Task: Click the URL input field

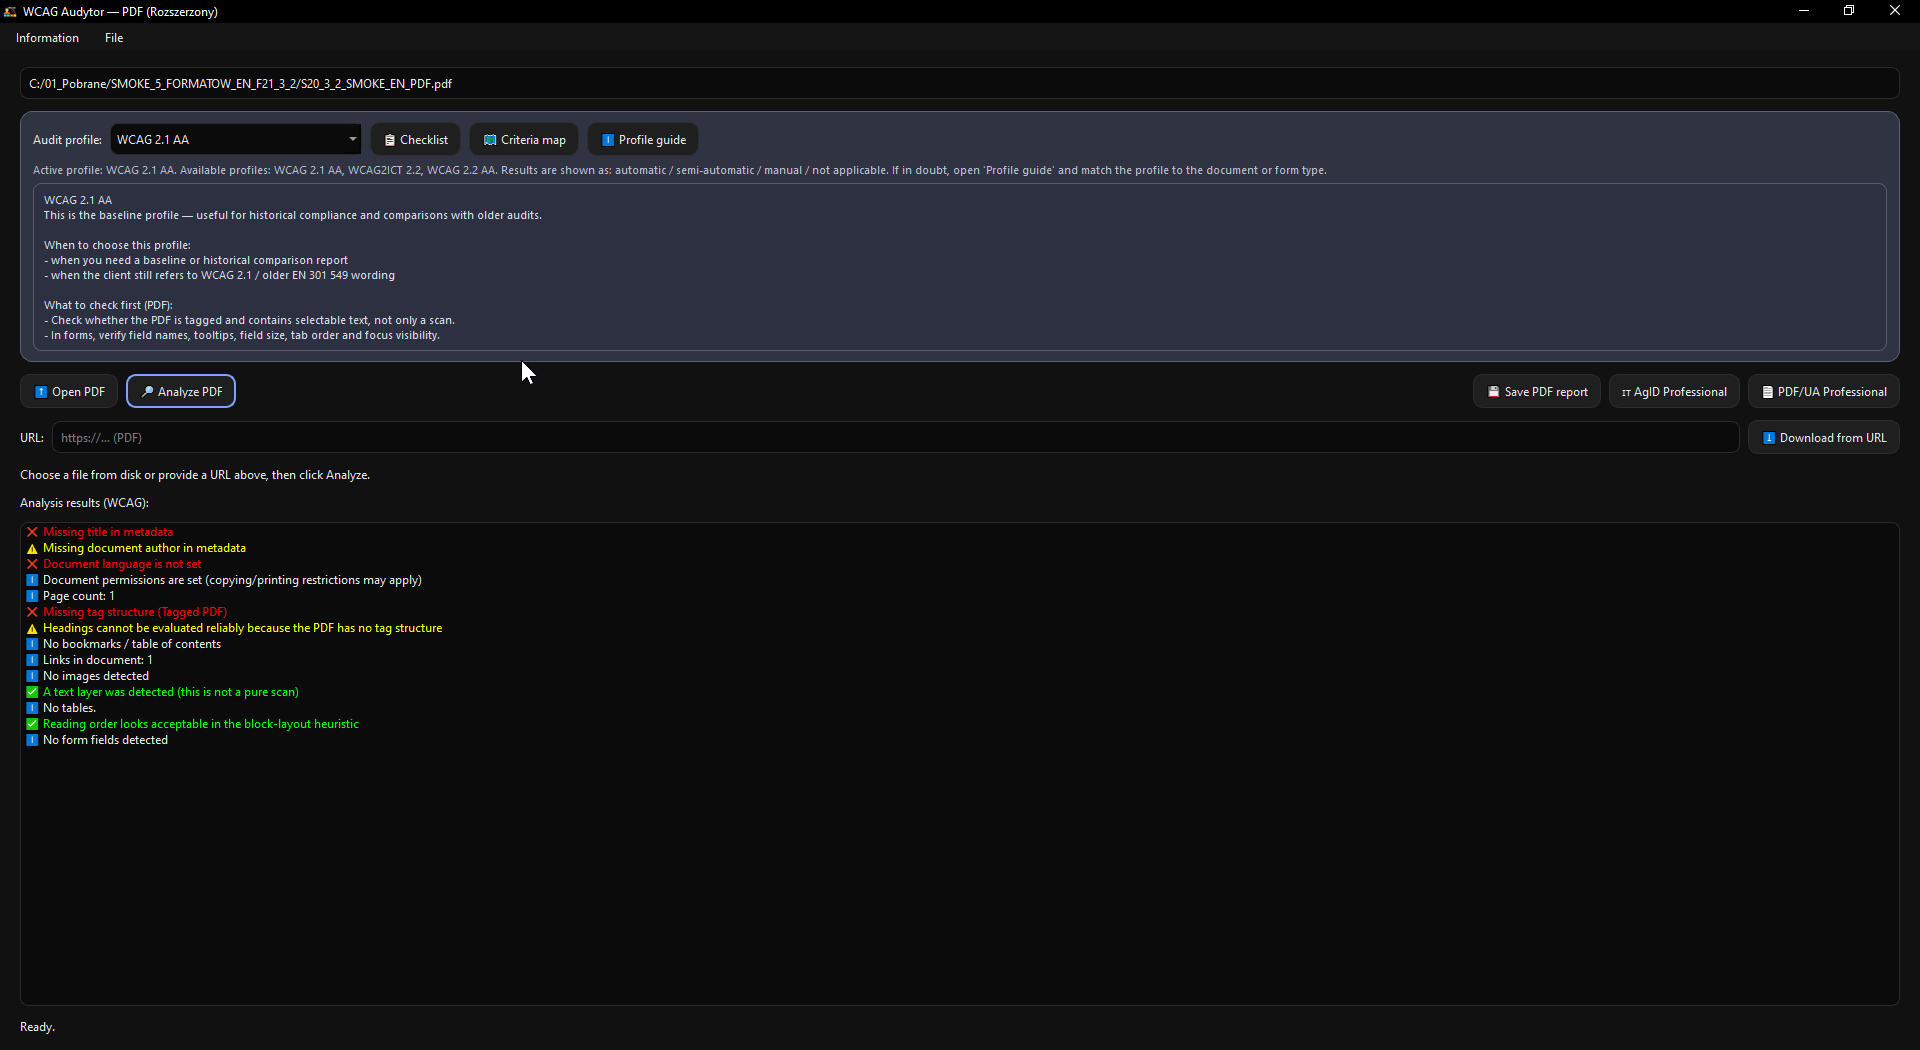Action: [896, 438]
